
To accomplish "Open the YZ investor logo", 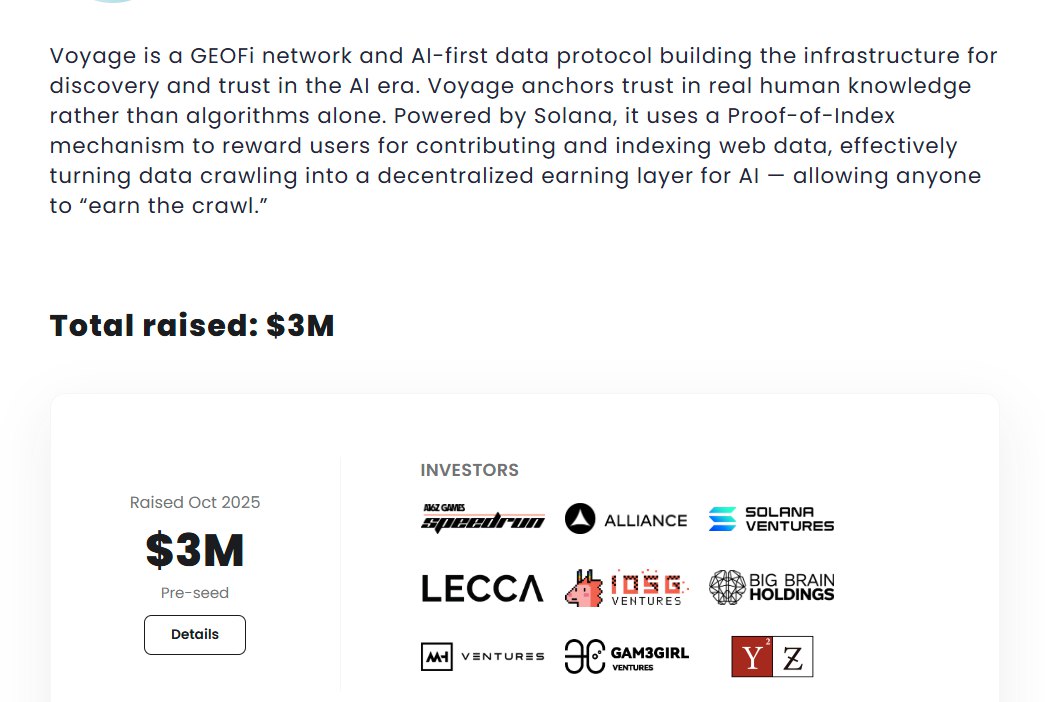I will coord(772,657).
